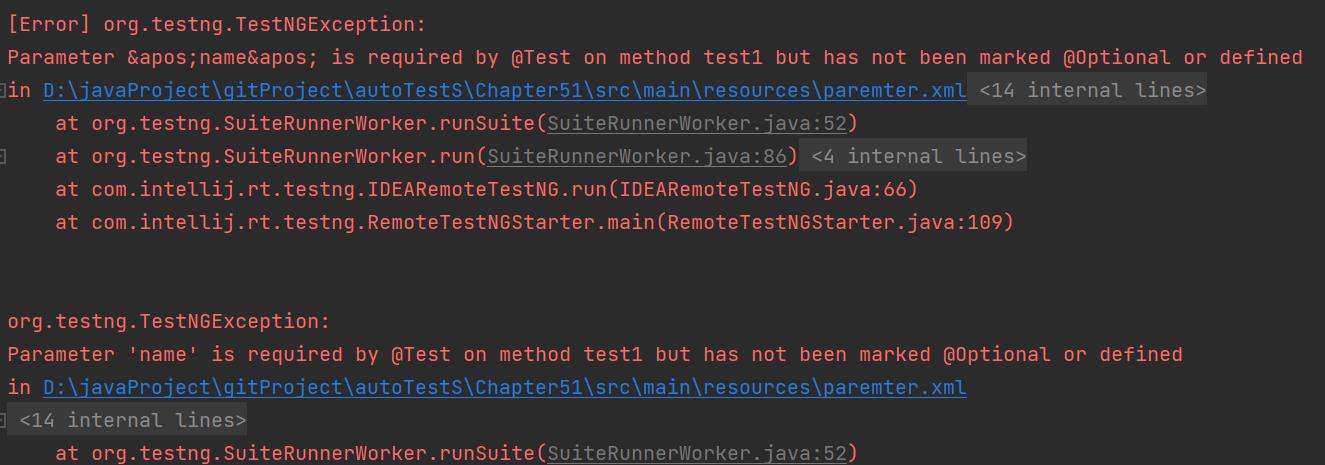Image resolution: width=1325 pixels, height=465 pixels.
Task: Click the 'Parameter &apos;name&apos;' message line
Action: [x=654, y=58]
